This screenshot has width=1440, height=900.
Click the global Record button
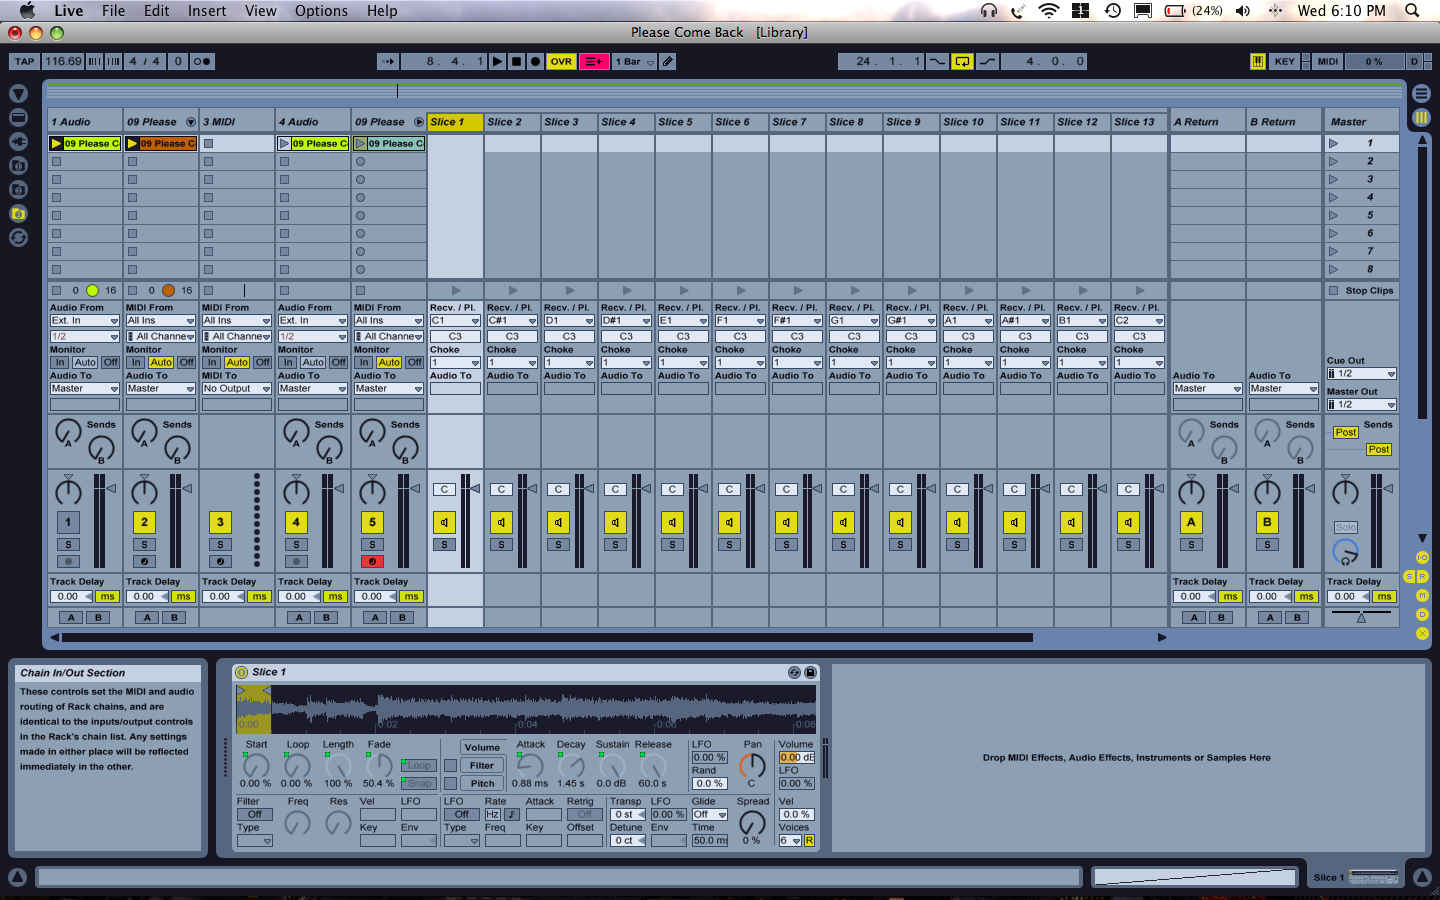(x=535, y=61)
